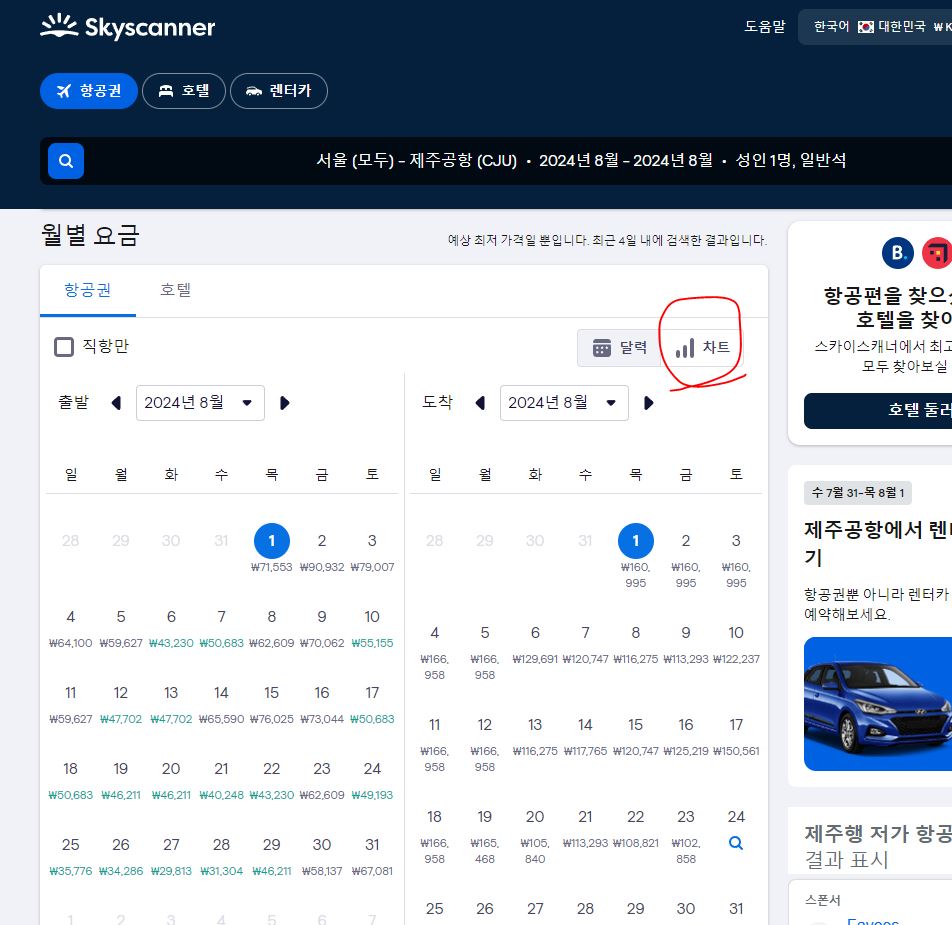Image resolution: width=952 pixels, height=925 pixels.
Task: Click the blue search magnifier icon
Action: pos(65,160)
